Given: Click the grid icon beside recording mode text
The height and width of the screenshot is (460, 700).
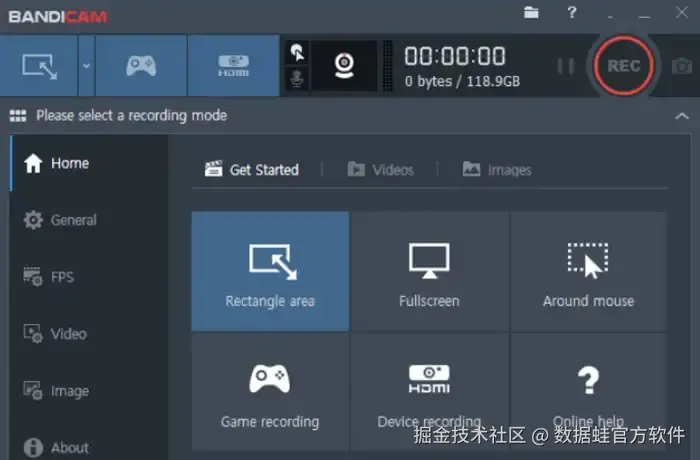Looking at the screenshot, I should (x=18, y=116).
